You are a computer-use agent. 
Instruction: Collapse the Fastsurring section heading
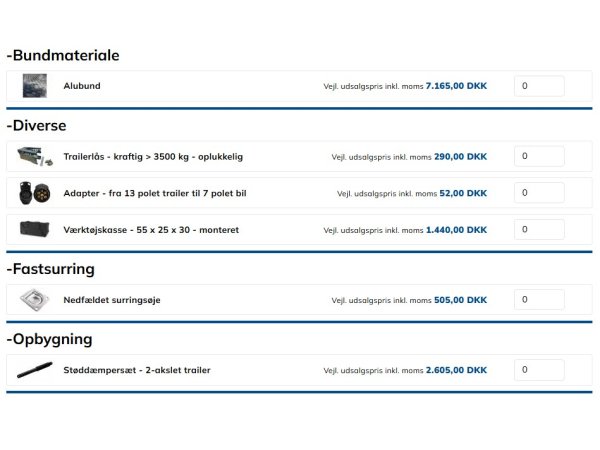click(x=50, y=269)
